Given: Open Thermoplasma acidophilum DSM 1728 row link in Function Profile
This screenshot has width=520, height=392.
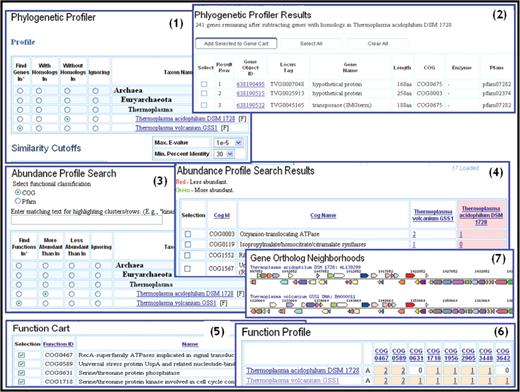Looking at the screenshot, I should coord(303,371).
